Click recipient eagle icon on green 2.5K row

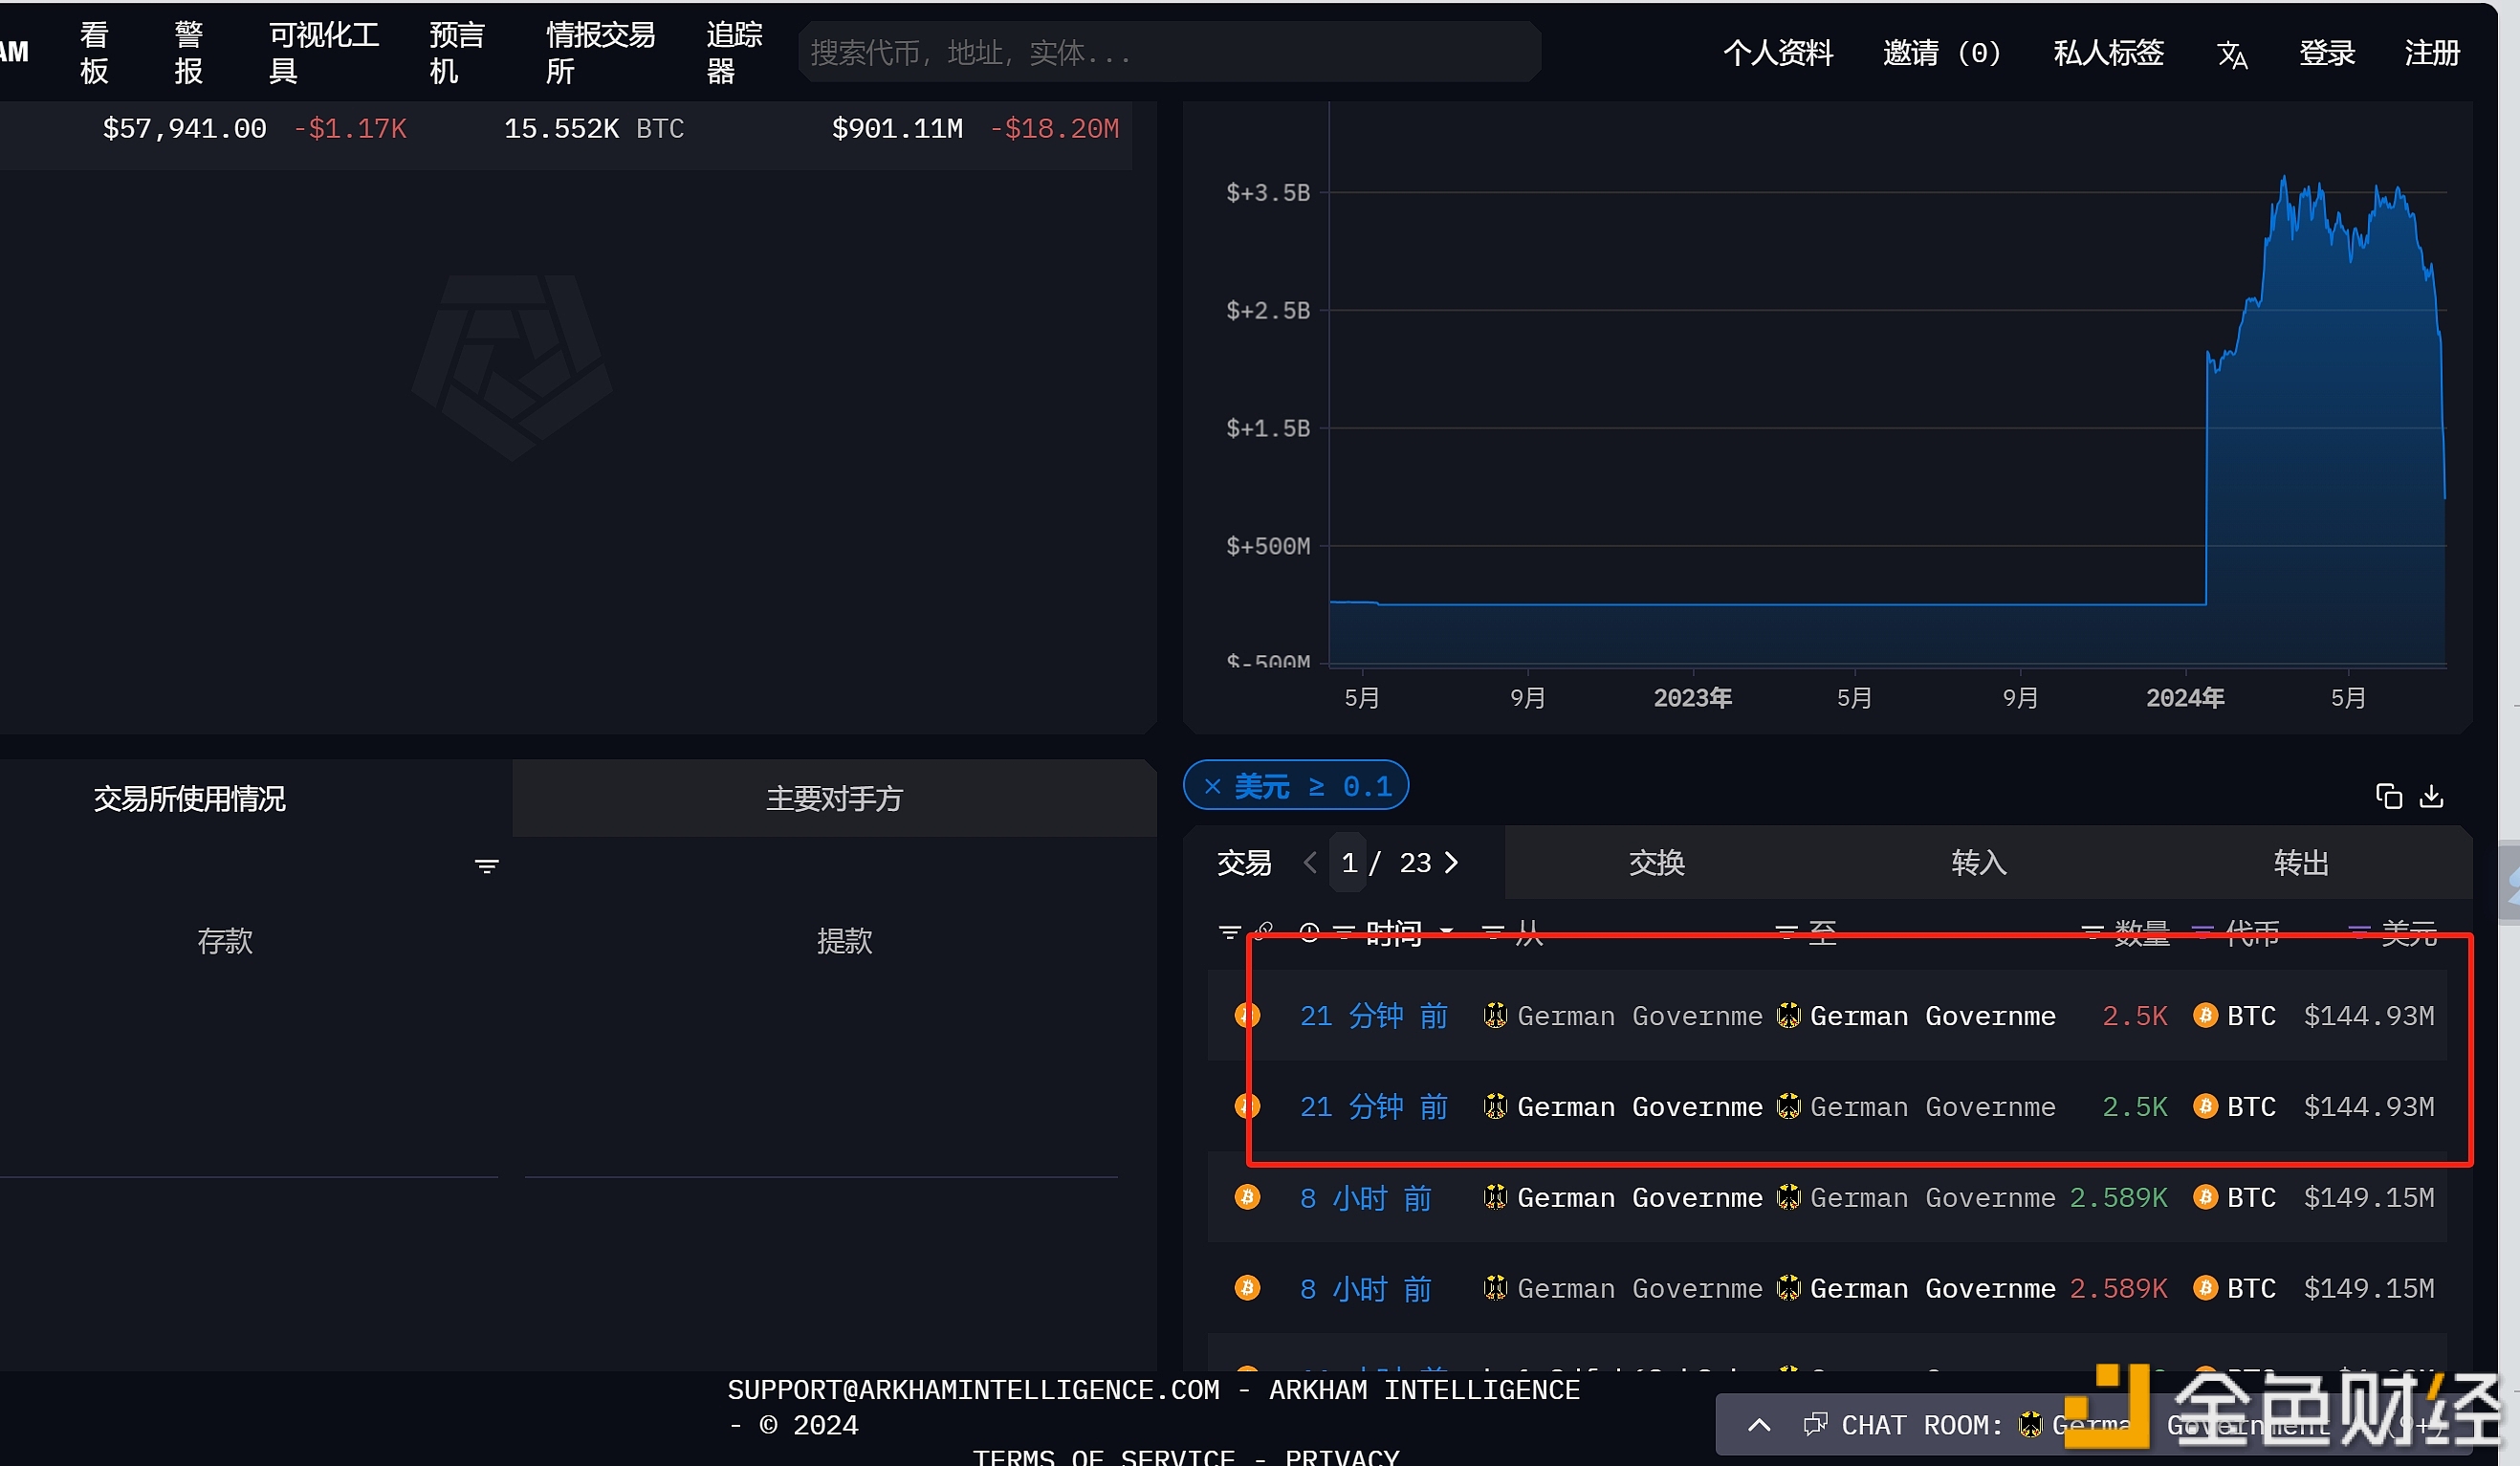pos(1788,1107)
